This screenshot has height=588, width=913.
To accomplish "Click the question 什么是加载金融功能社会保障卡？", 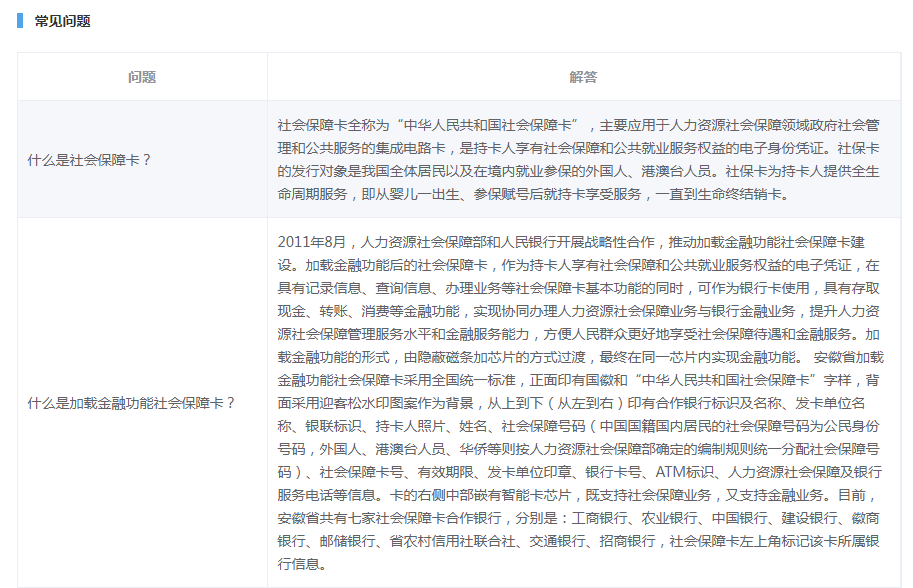I will [131, 402].
